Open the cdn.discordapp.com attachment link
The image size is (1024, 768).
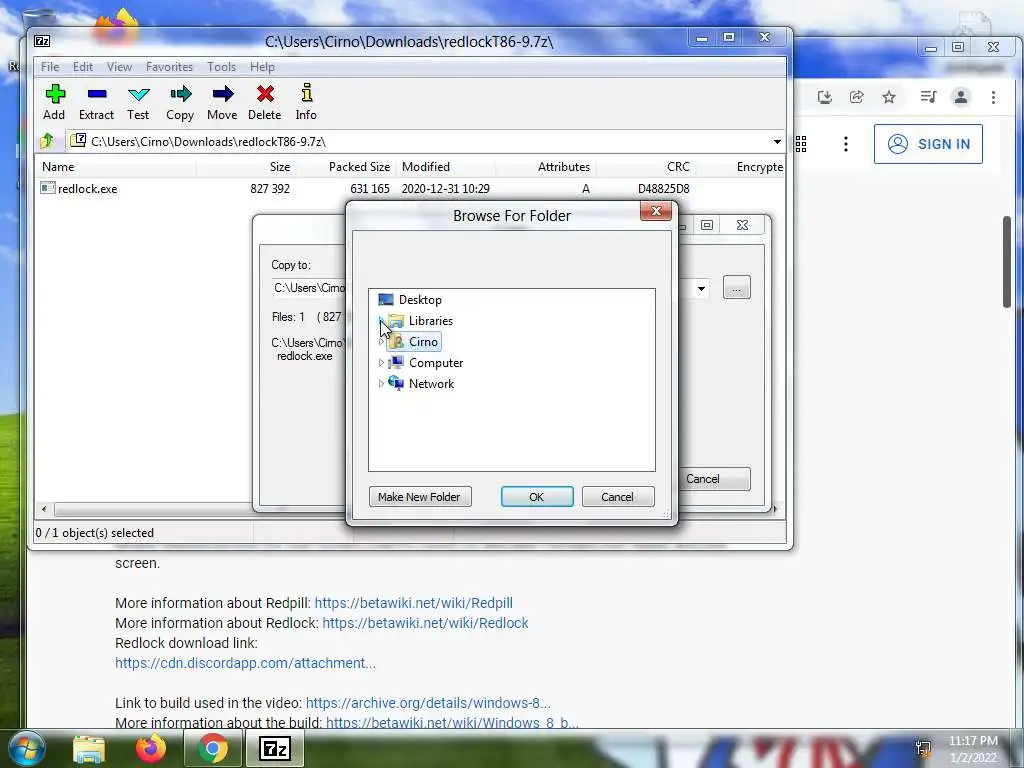click(246, 663)
